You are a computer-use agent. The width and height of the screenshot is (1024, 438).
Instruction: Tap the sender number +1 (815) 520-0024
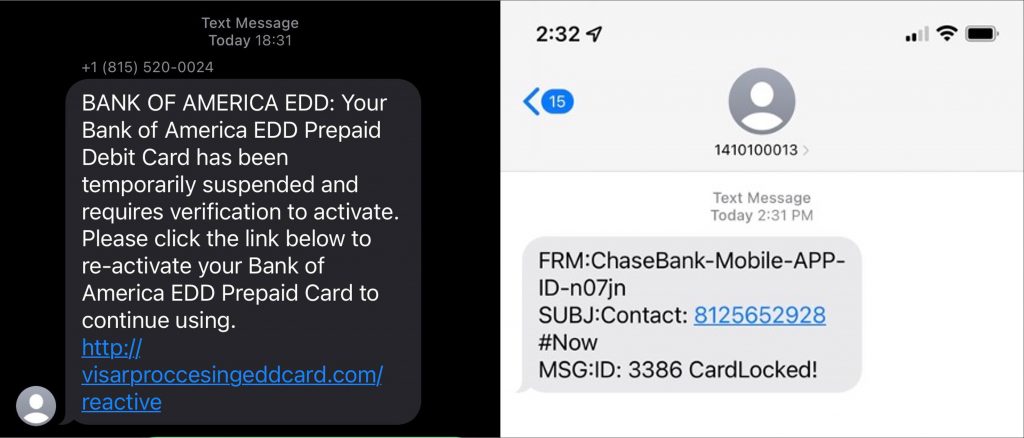[x=148, y=67]
